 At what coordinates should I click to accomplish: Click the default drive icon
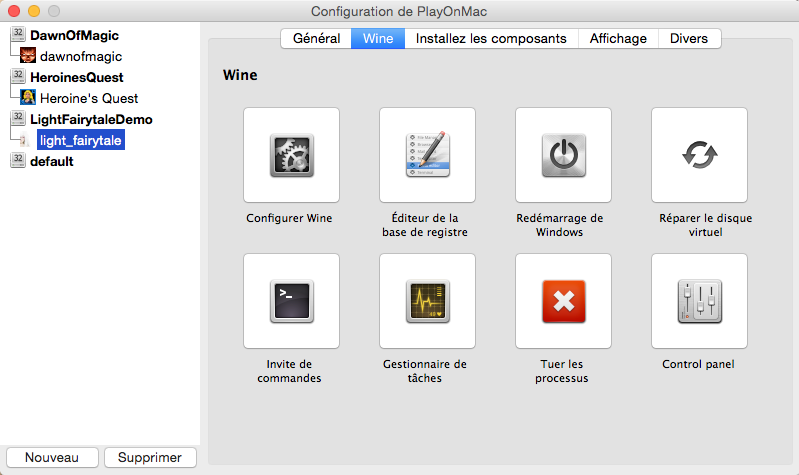coord(18,160)
